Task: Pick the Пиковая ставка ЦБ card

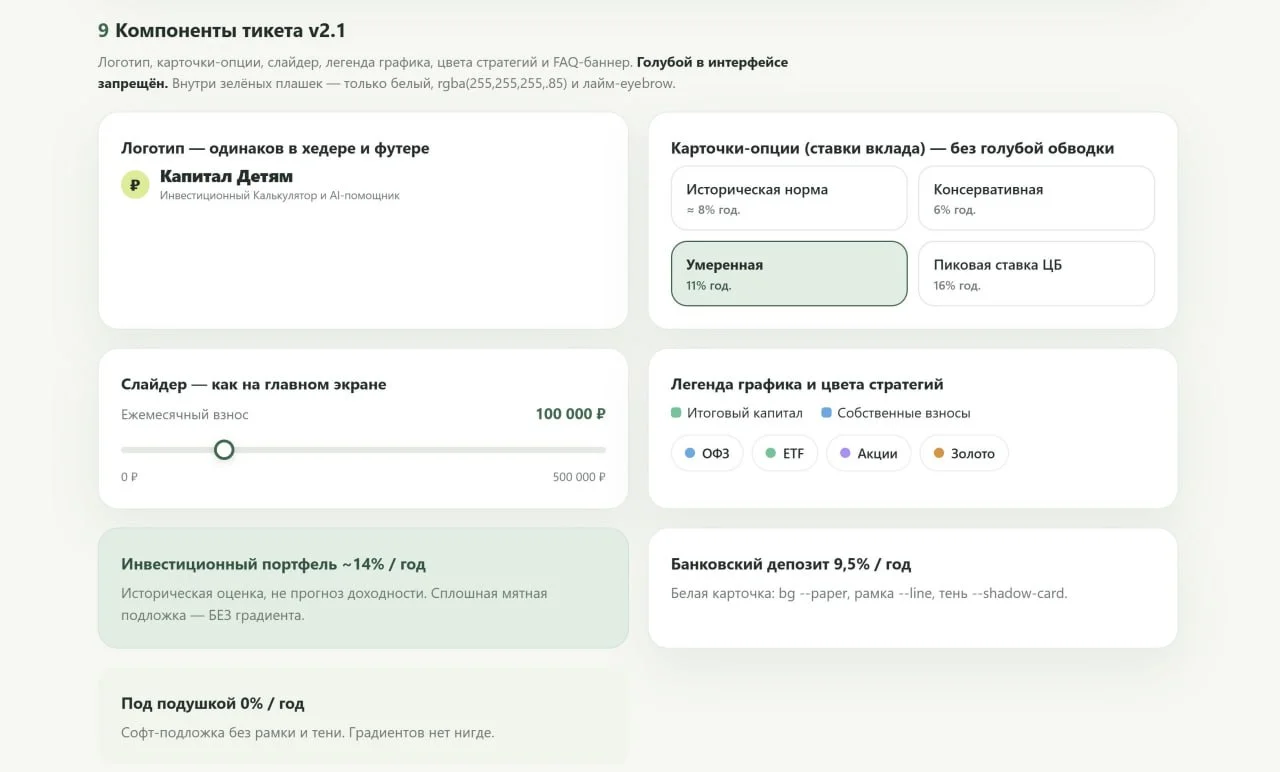Action: point(1036,273)
